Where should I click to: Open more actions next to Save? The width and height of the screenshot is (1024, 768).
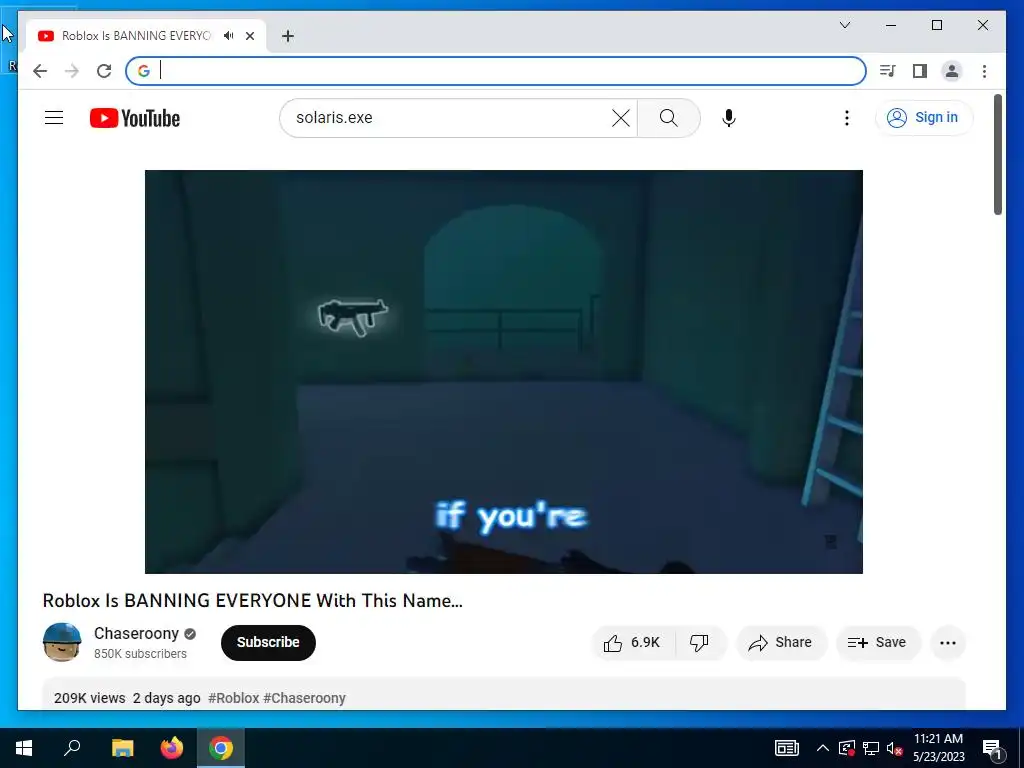click(948, 643)
